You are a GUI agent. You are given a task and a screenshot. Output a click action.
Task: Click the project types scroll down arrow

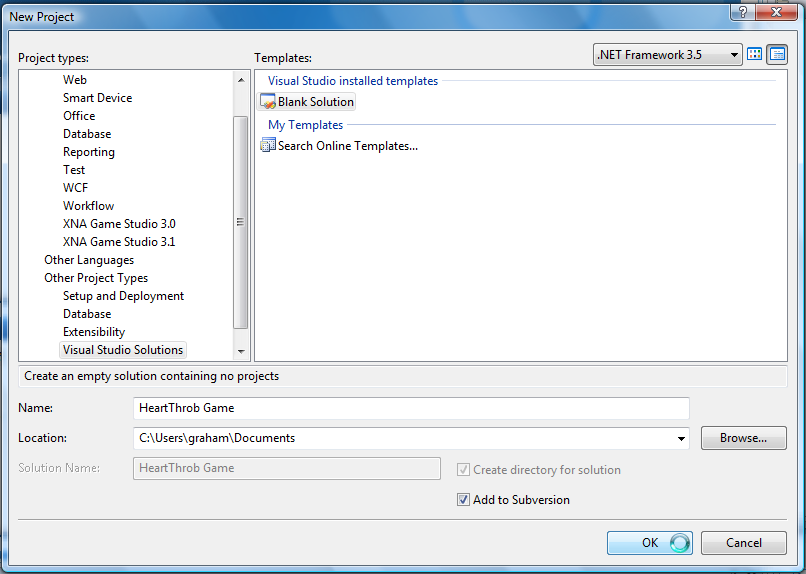click(x=241, y=351)
